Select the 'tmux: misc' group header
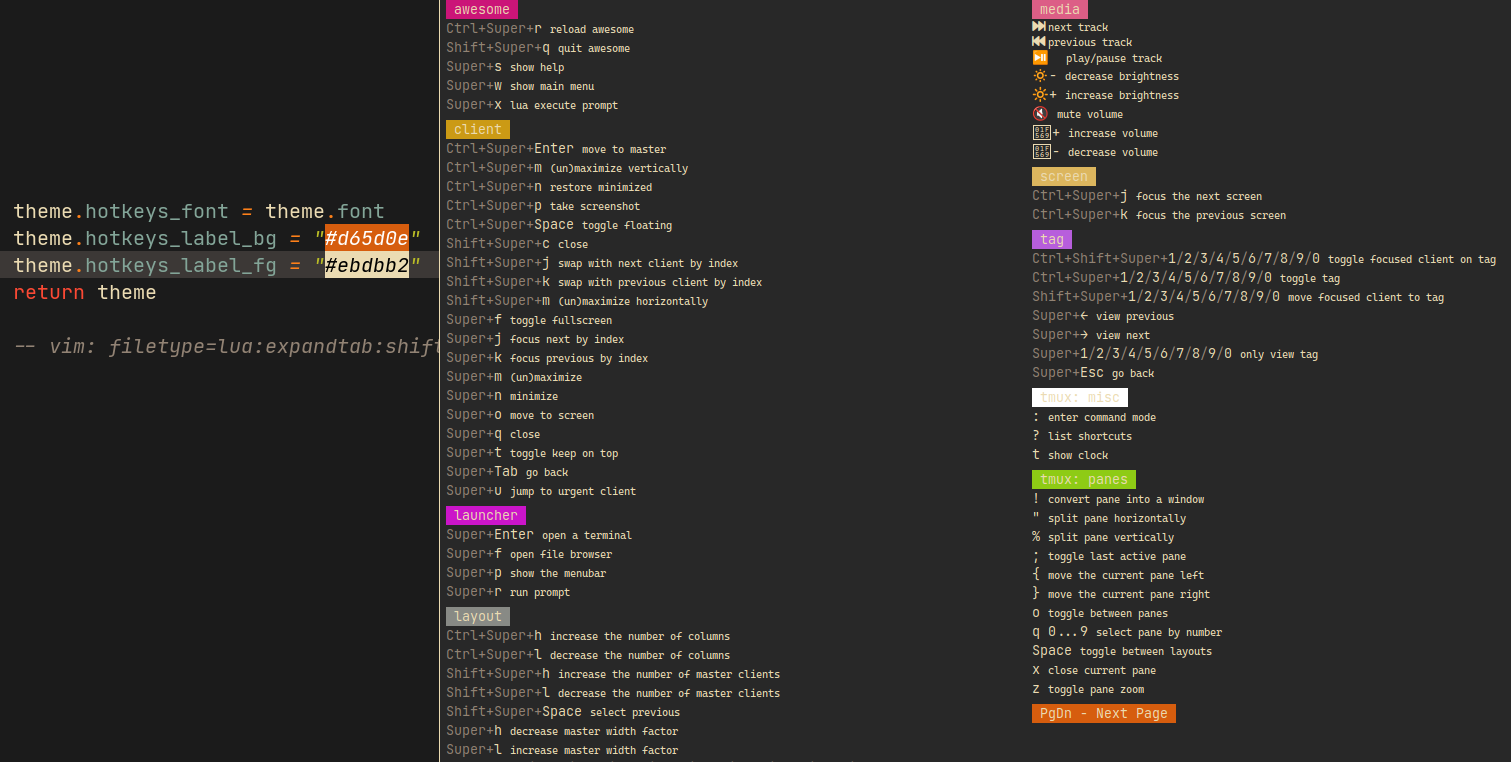1511x762 pixels. point(1080,397)
